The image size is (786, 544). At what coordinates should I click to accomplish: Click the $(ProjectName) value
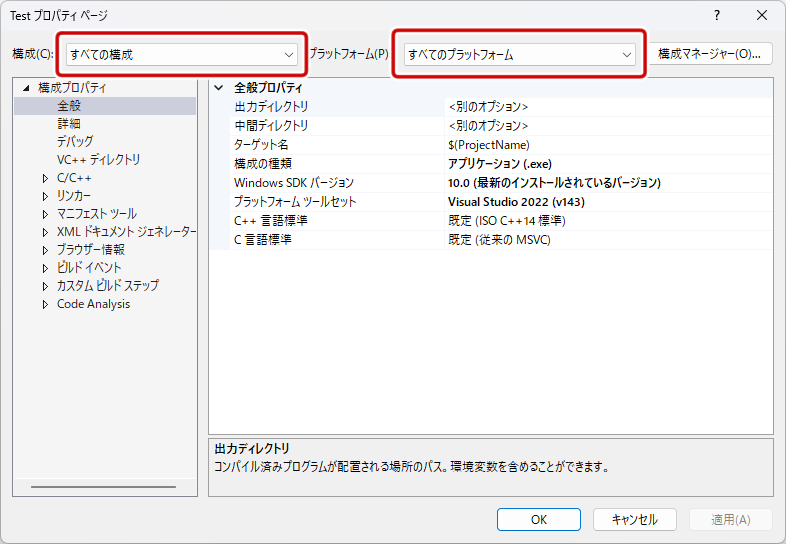tap(489, 145)
